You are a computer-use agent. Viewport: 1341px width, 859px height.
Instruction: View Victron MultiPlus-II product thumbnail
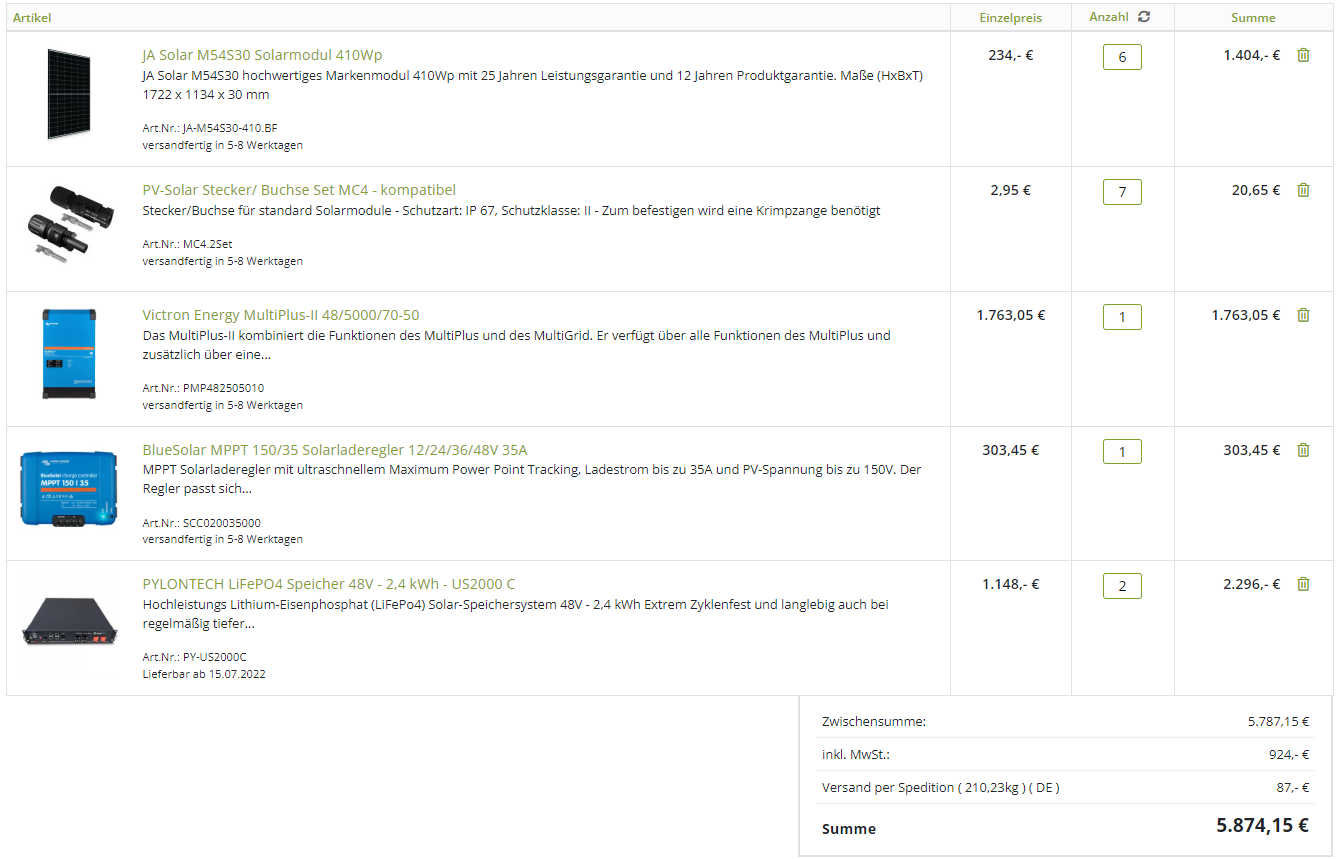click(x=69, y=354)
